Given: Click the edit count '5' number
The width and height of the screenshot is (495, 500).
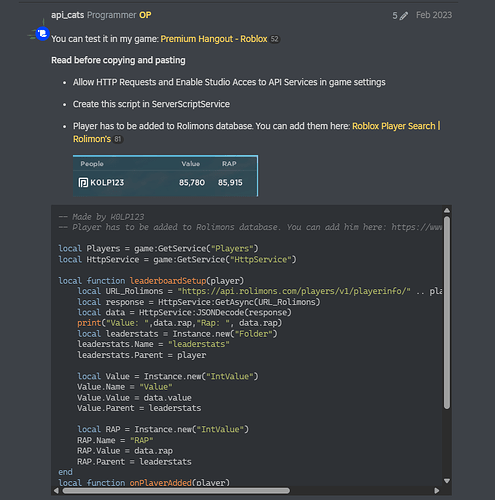Looking at the screenshot, I should pyautogui.click(x=395, y=16).
